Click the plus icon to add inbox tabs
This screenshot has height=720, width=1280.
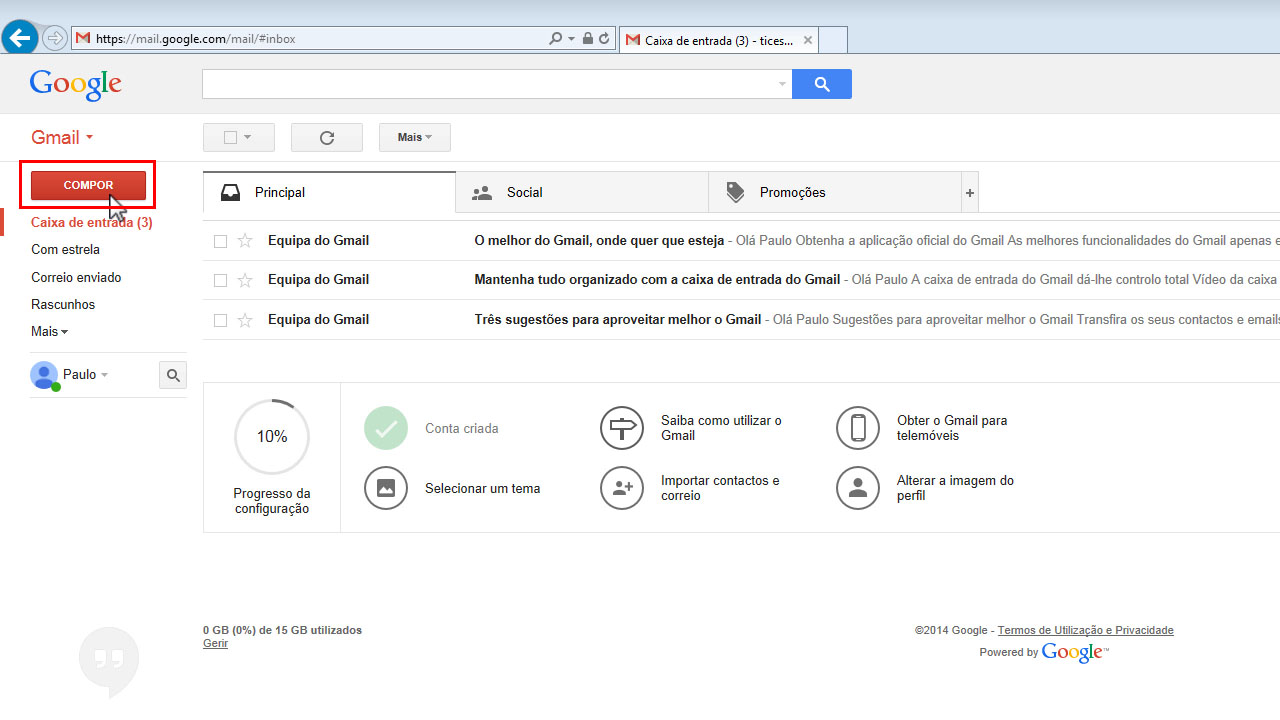969,193
